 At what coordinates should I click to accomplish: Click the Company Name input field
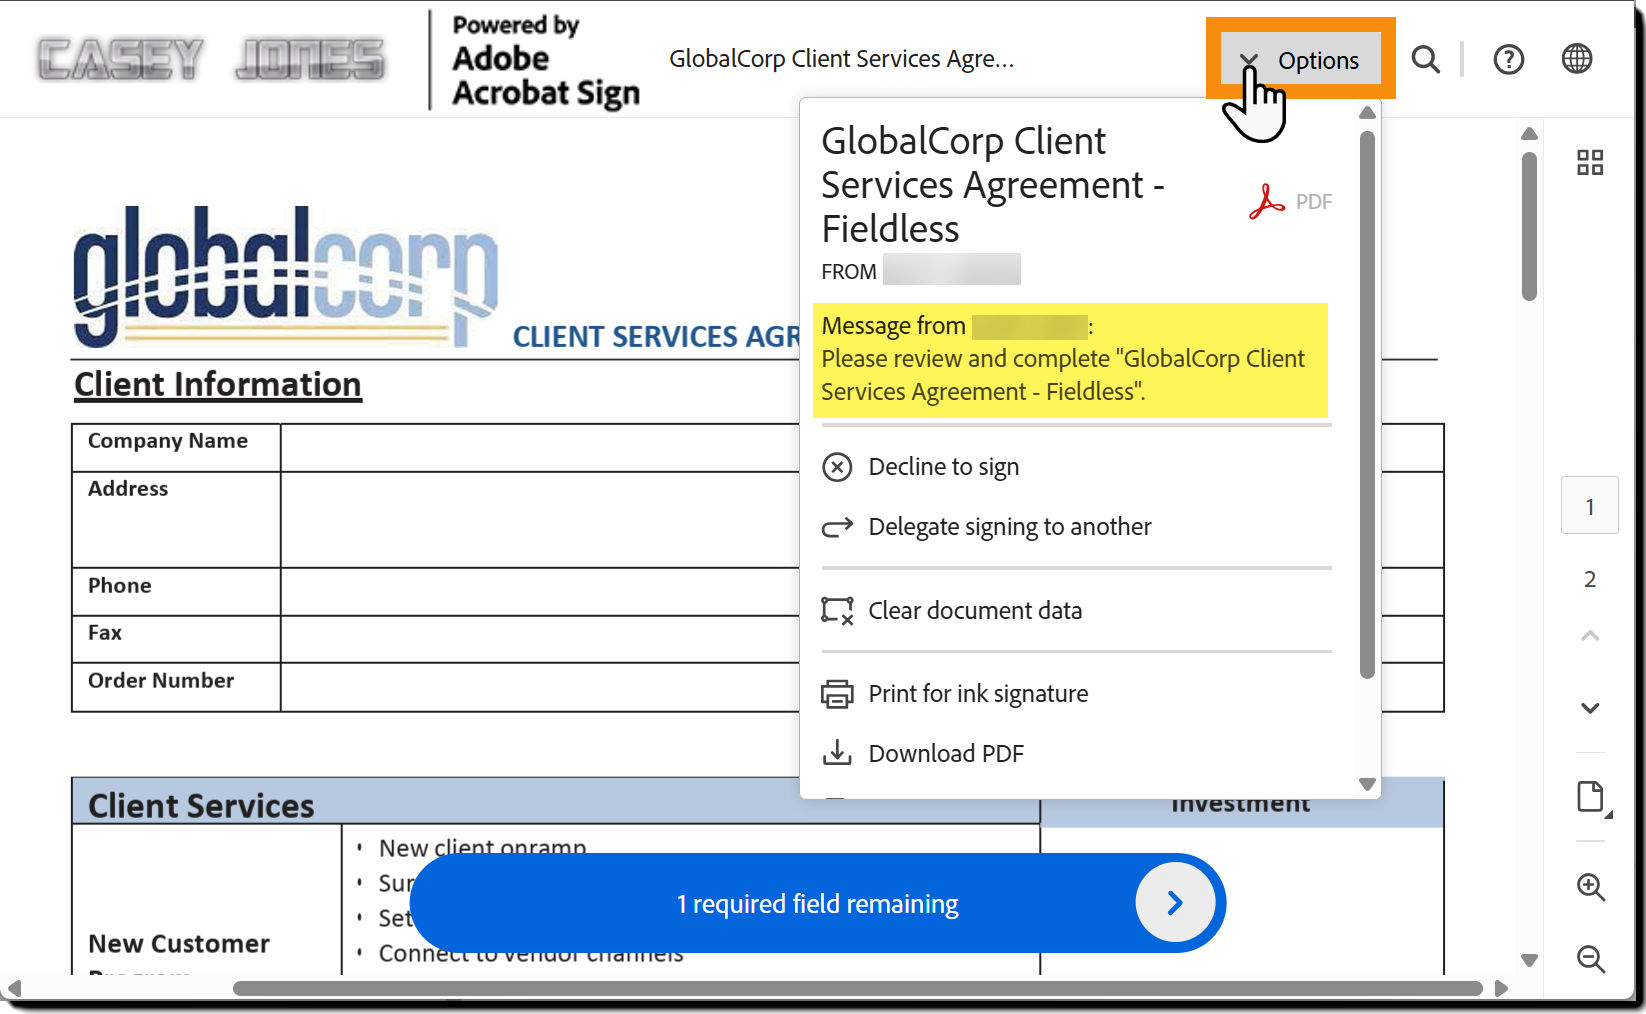click(540, 448)
